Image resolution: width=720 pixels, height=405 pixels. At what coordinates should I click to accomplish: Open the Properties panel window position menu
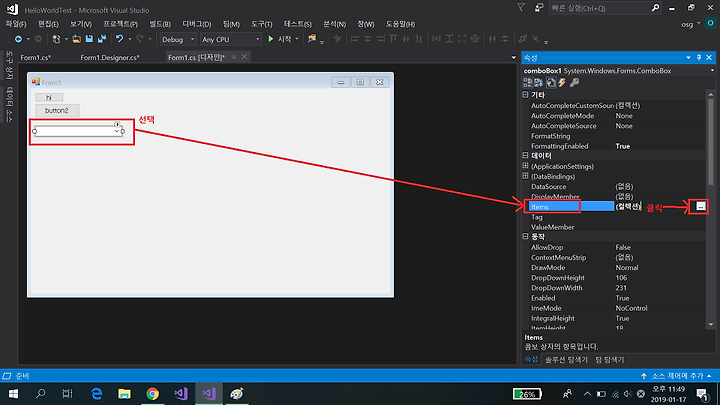tap(688, 57)
